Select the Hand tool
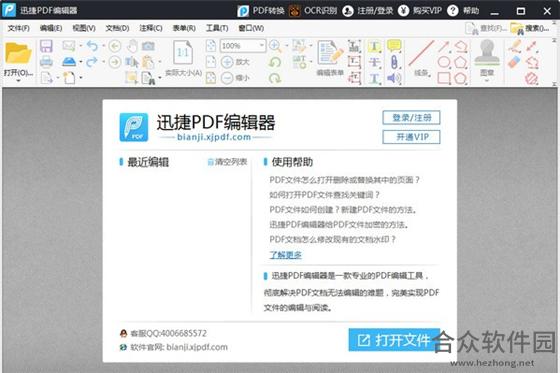 click(132, 46)
